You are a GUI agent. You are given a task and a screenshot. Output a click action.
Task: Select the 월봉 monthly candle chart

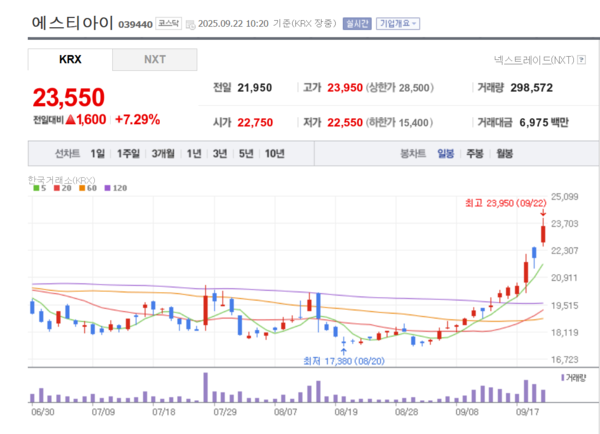tap(505, 153)
